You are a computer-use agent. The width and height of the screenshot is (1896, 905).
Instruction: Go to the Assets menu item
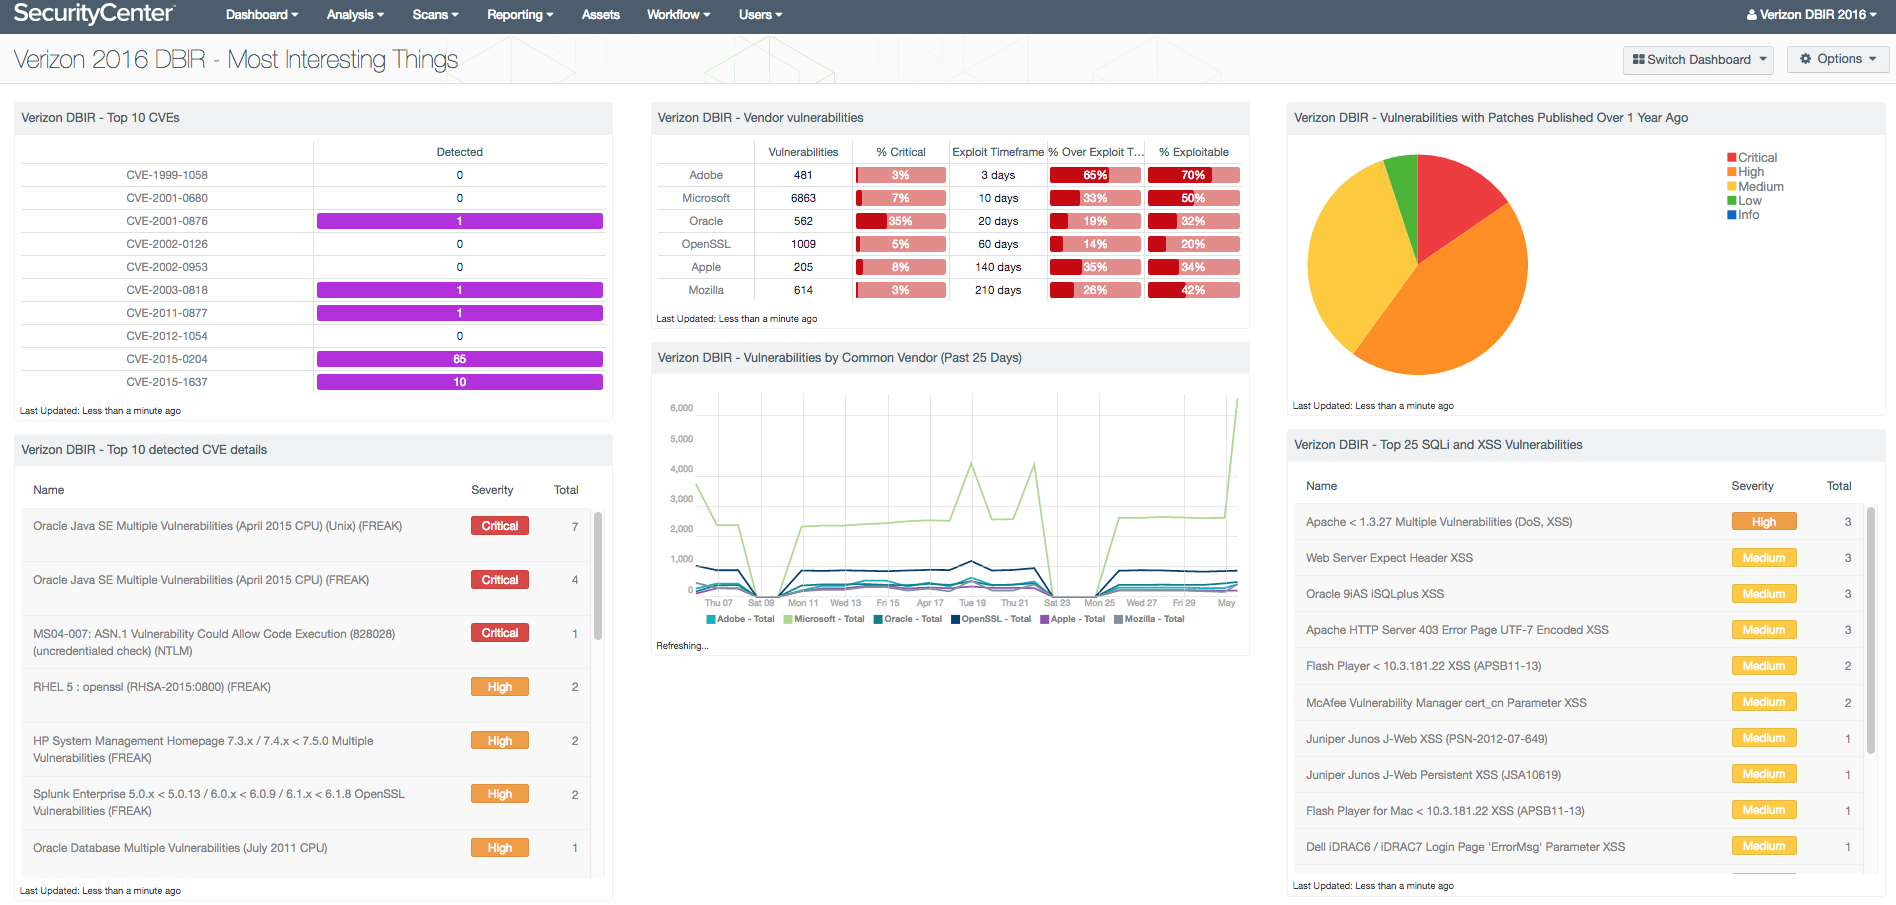tap(600, 15)
